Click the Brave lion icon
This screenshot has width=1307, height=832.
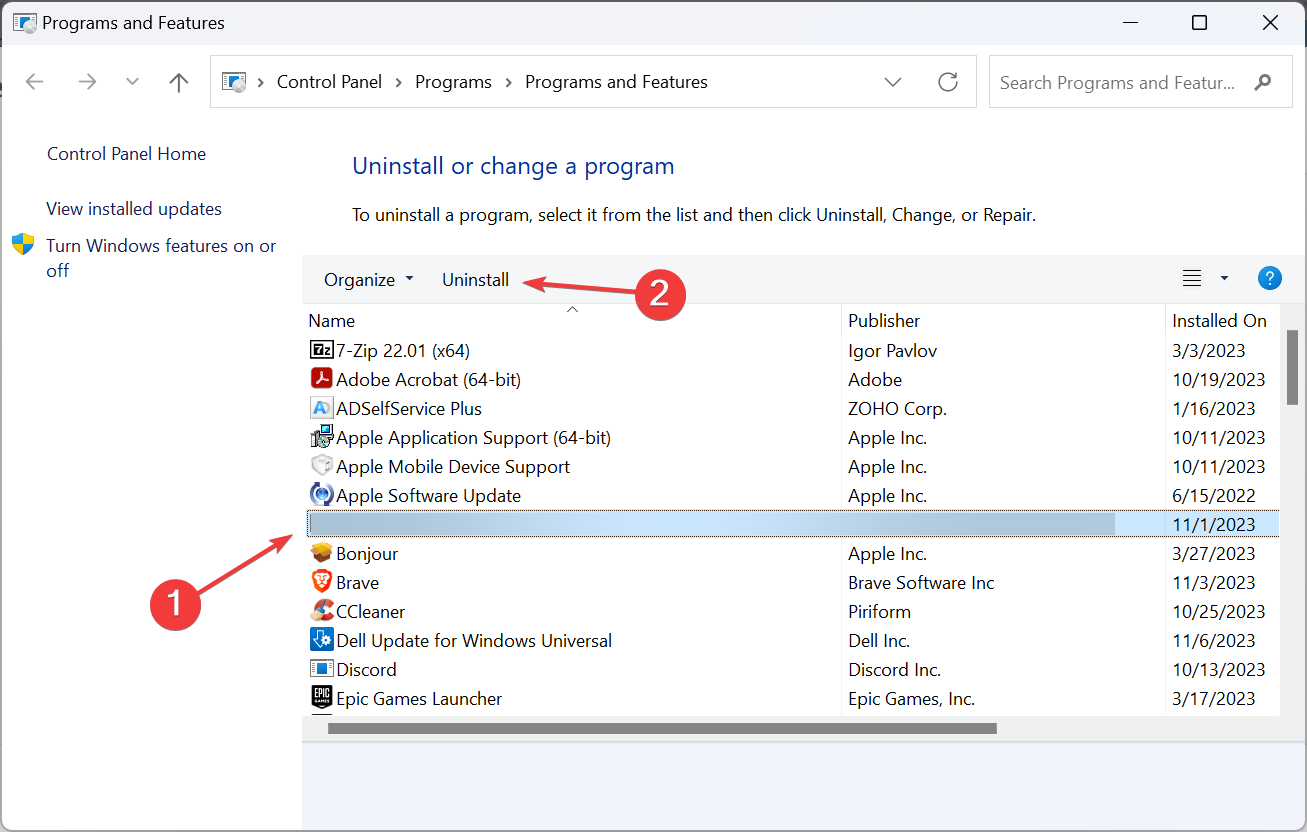point(321,582)
